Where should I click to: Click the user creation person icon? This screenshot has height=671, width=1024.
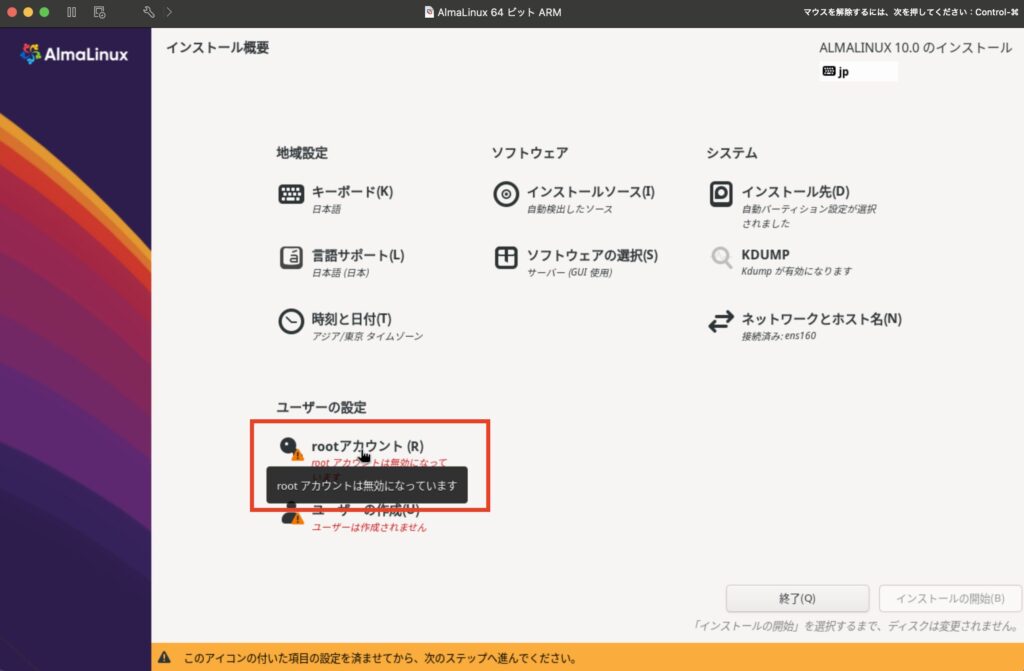291,514
